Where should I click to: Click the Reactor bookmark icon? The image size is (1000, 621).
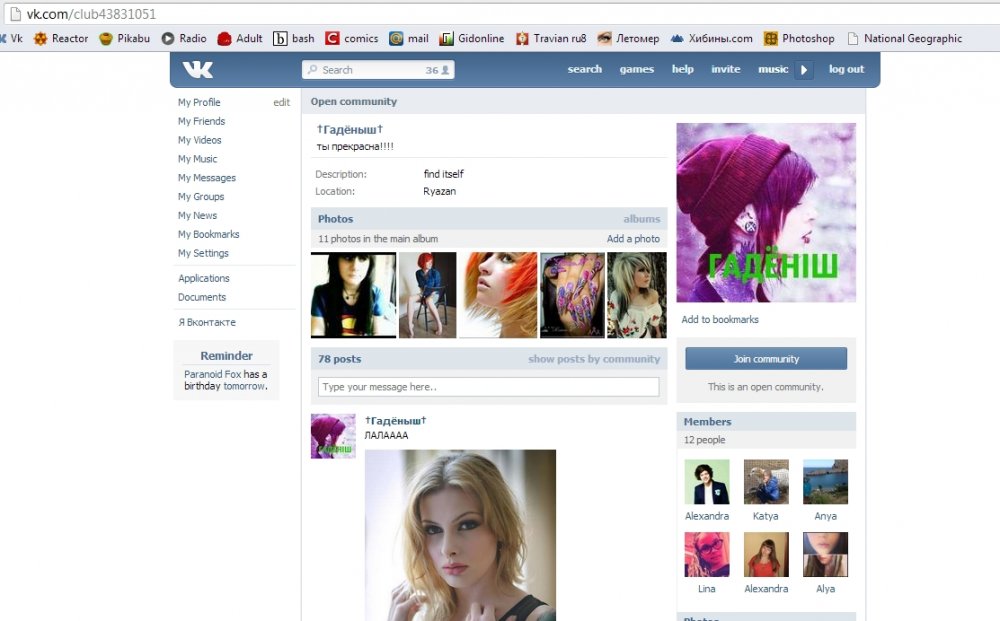tap(41, 39)
